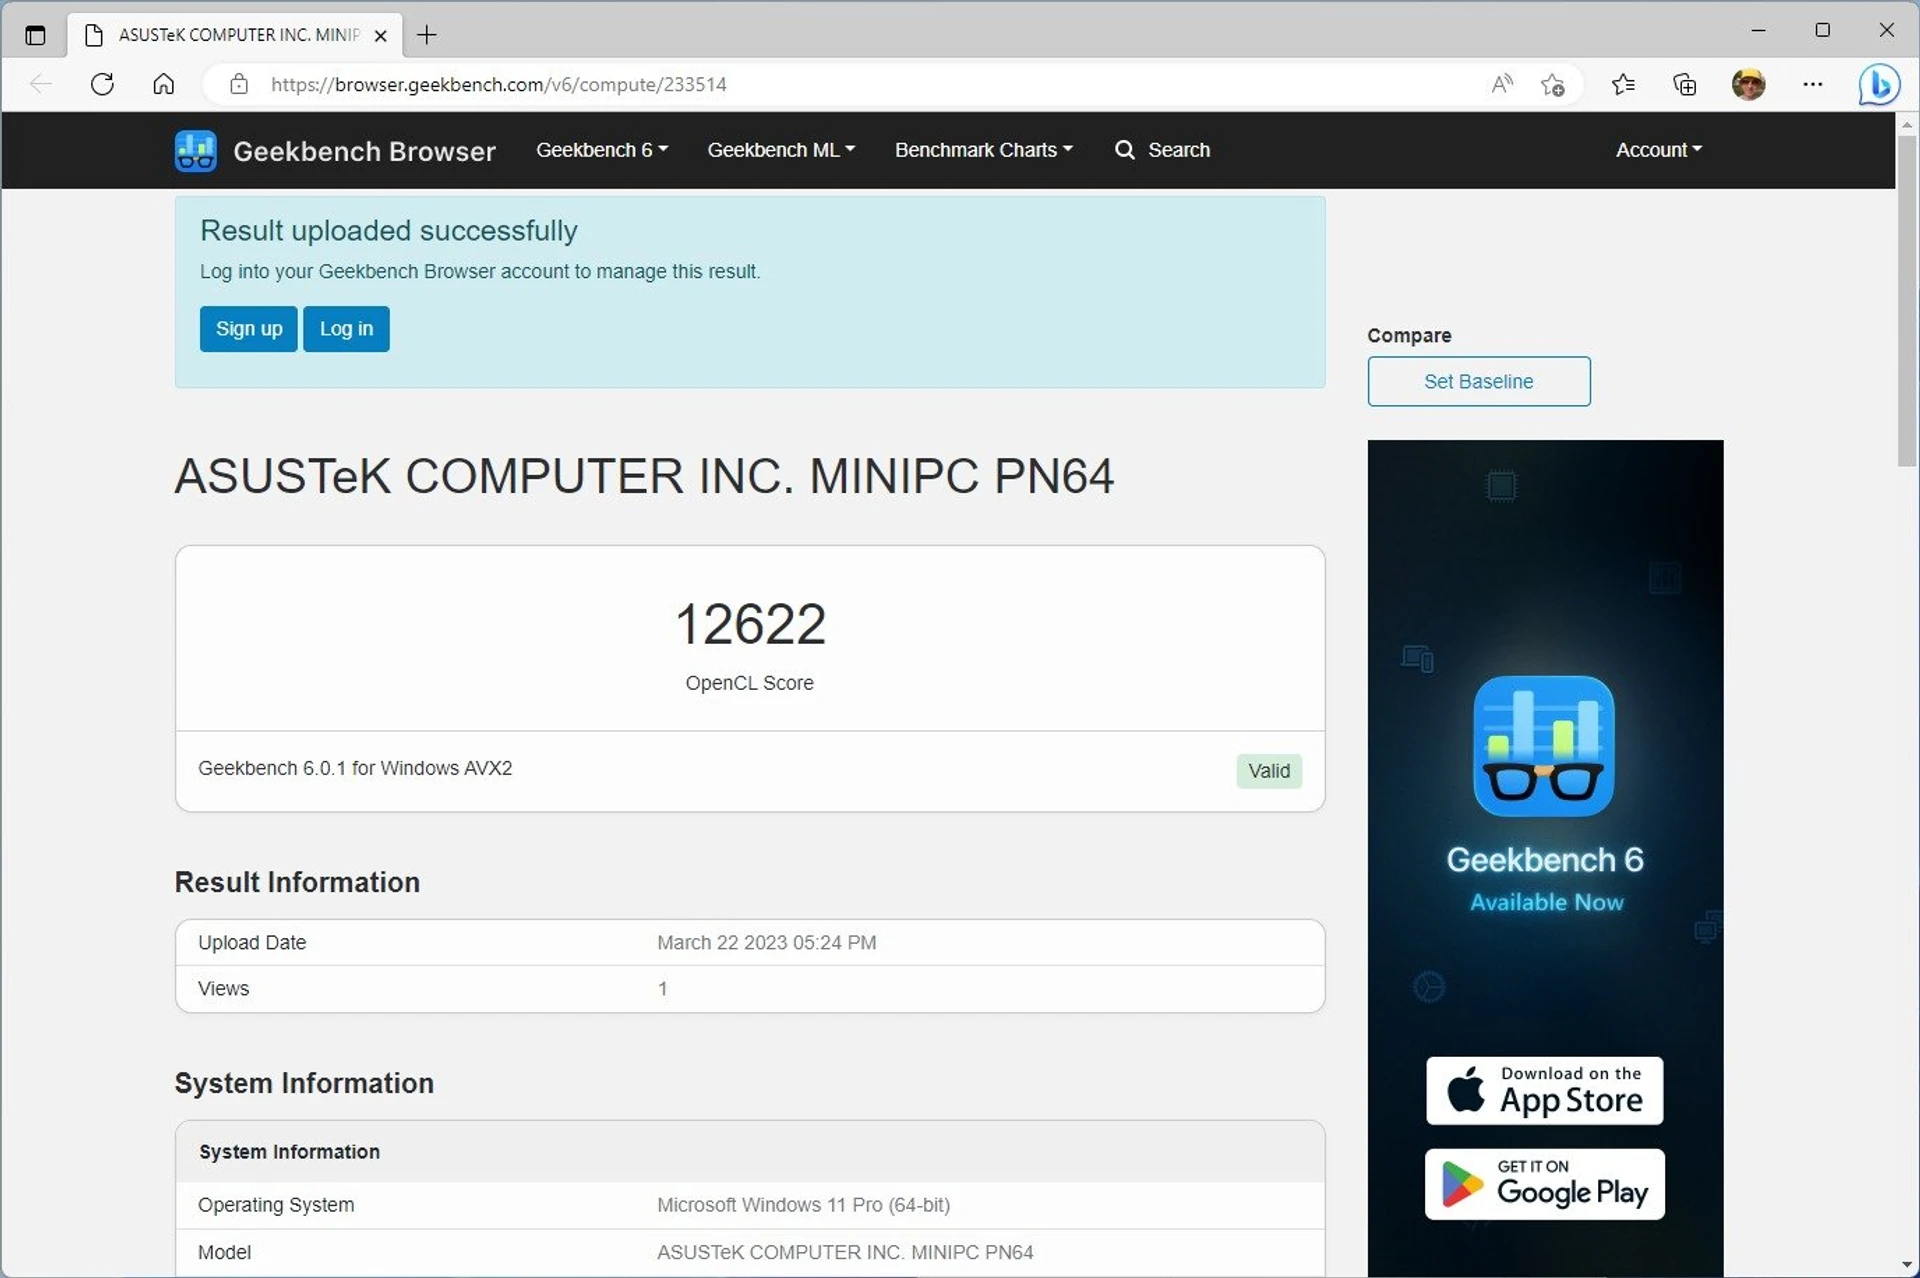Click Download on the App Store badge
1920x1278 pixels.
tap(1545, 1091)
